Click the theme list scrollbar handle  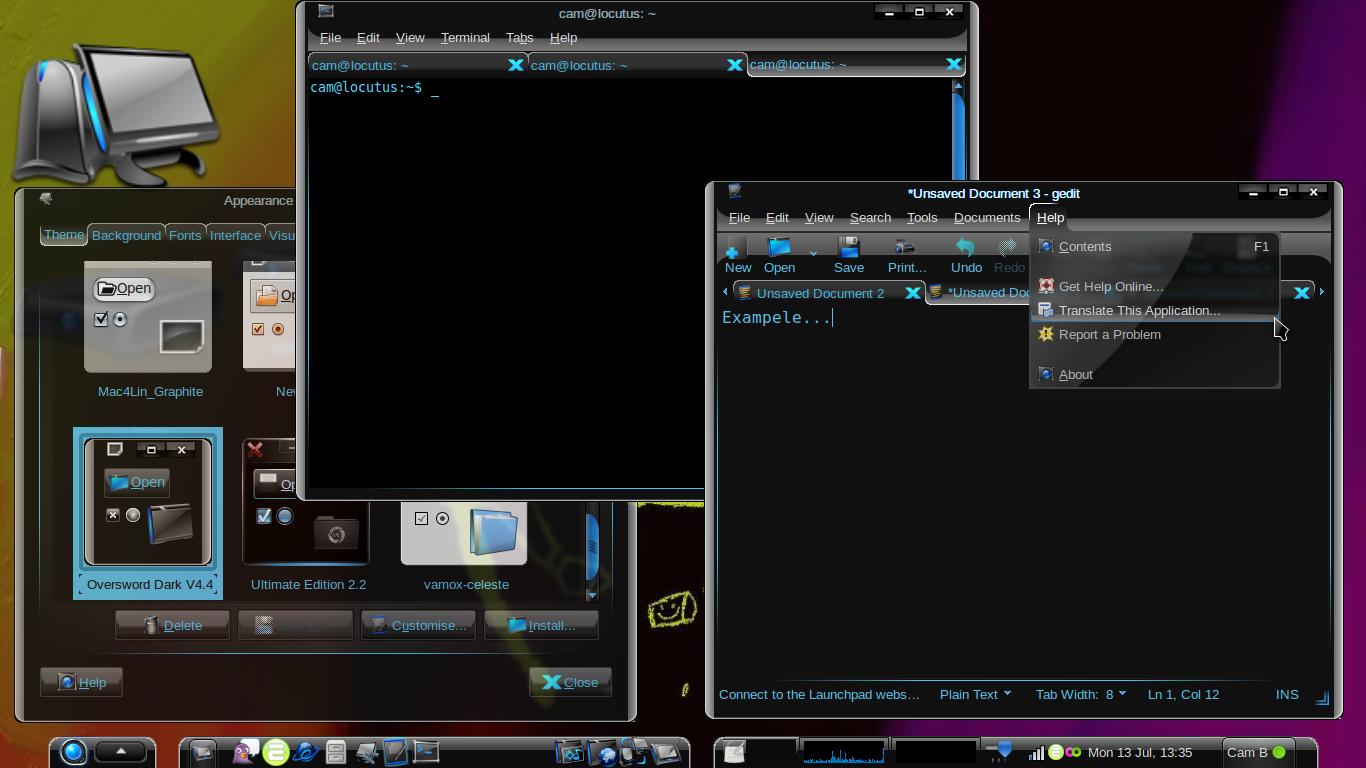pyautogui.click(x=592, y=548)
